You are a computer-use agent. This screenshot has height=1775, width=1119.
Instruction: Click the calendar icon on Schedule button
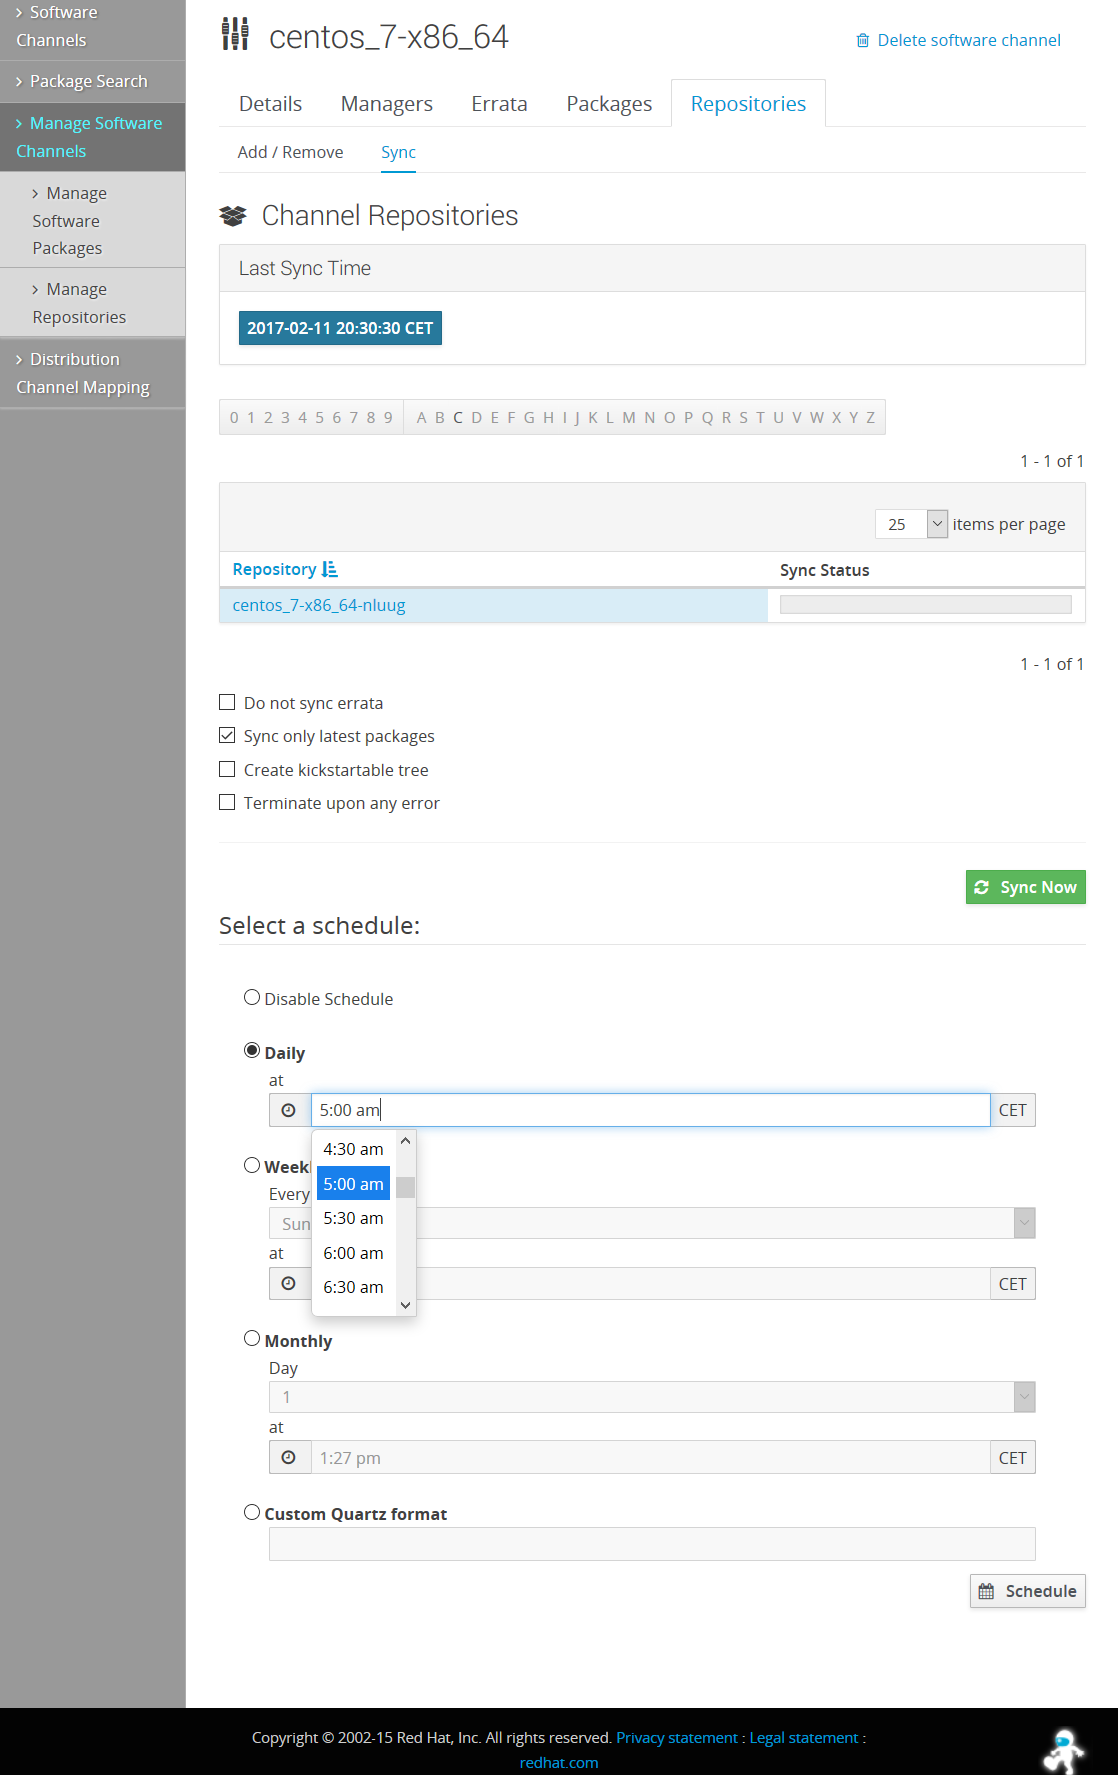tap(986, 1591)
